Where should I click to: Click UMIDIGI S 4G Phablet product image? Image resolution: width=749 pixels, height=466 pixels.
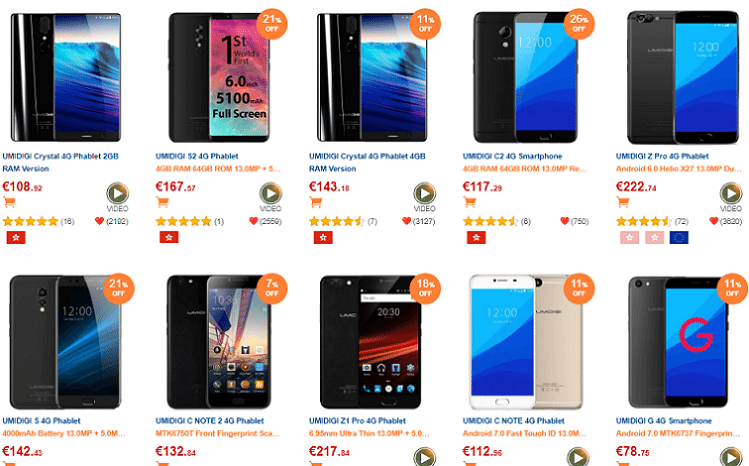pyautogui.click(x=65, y=342)
